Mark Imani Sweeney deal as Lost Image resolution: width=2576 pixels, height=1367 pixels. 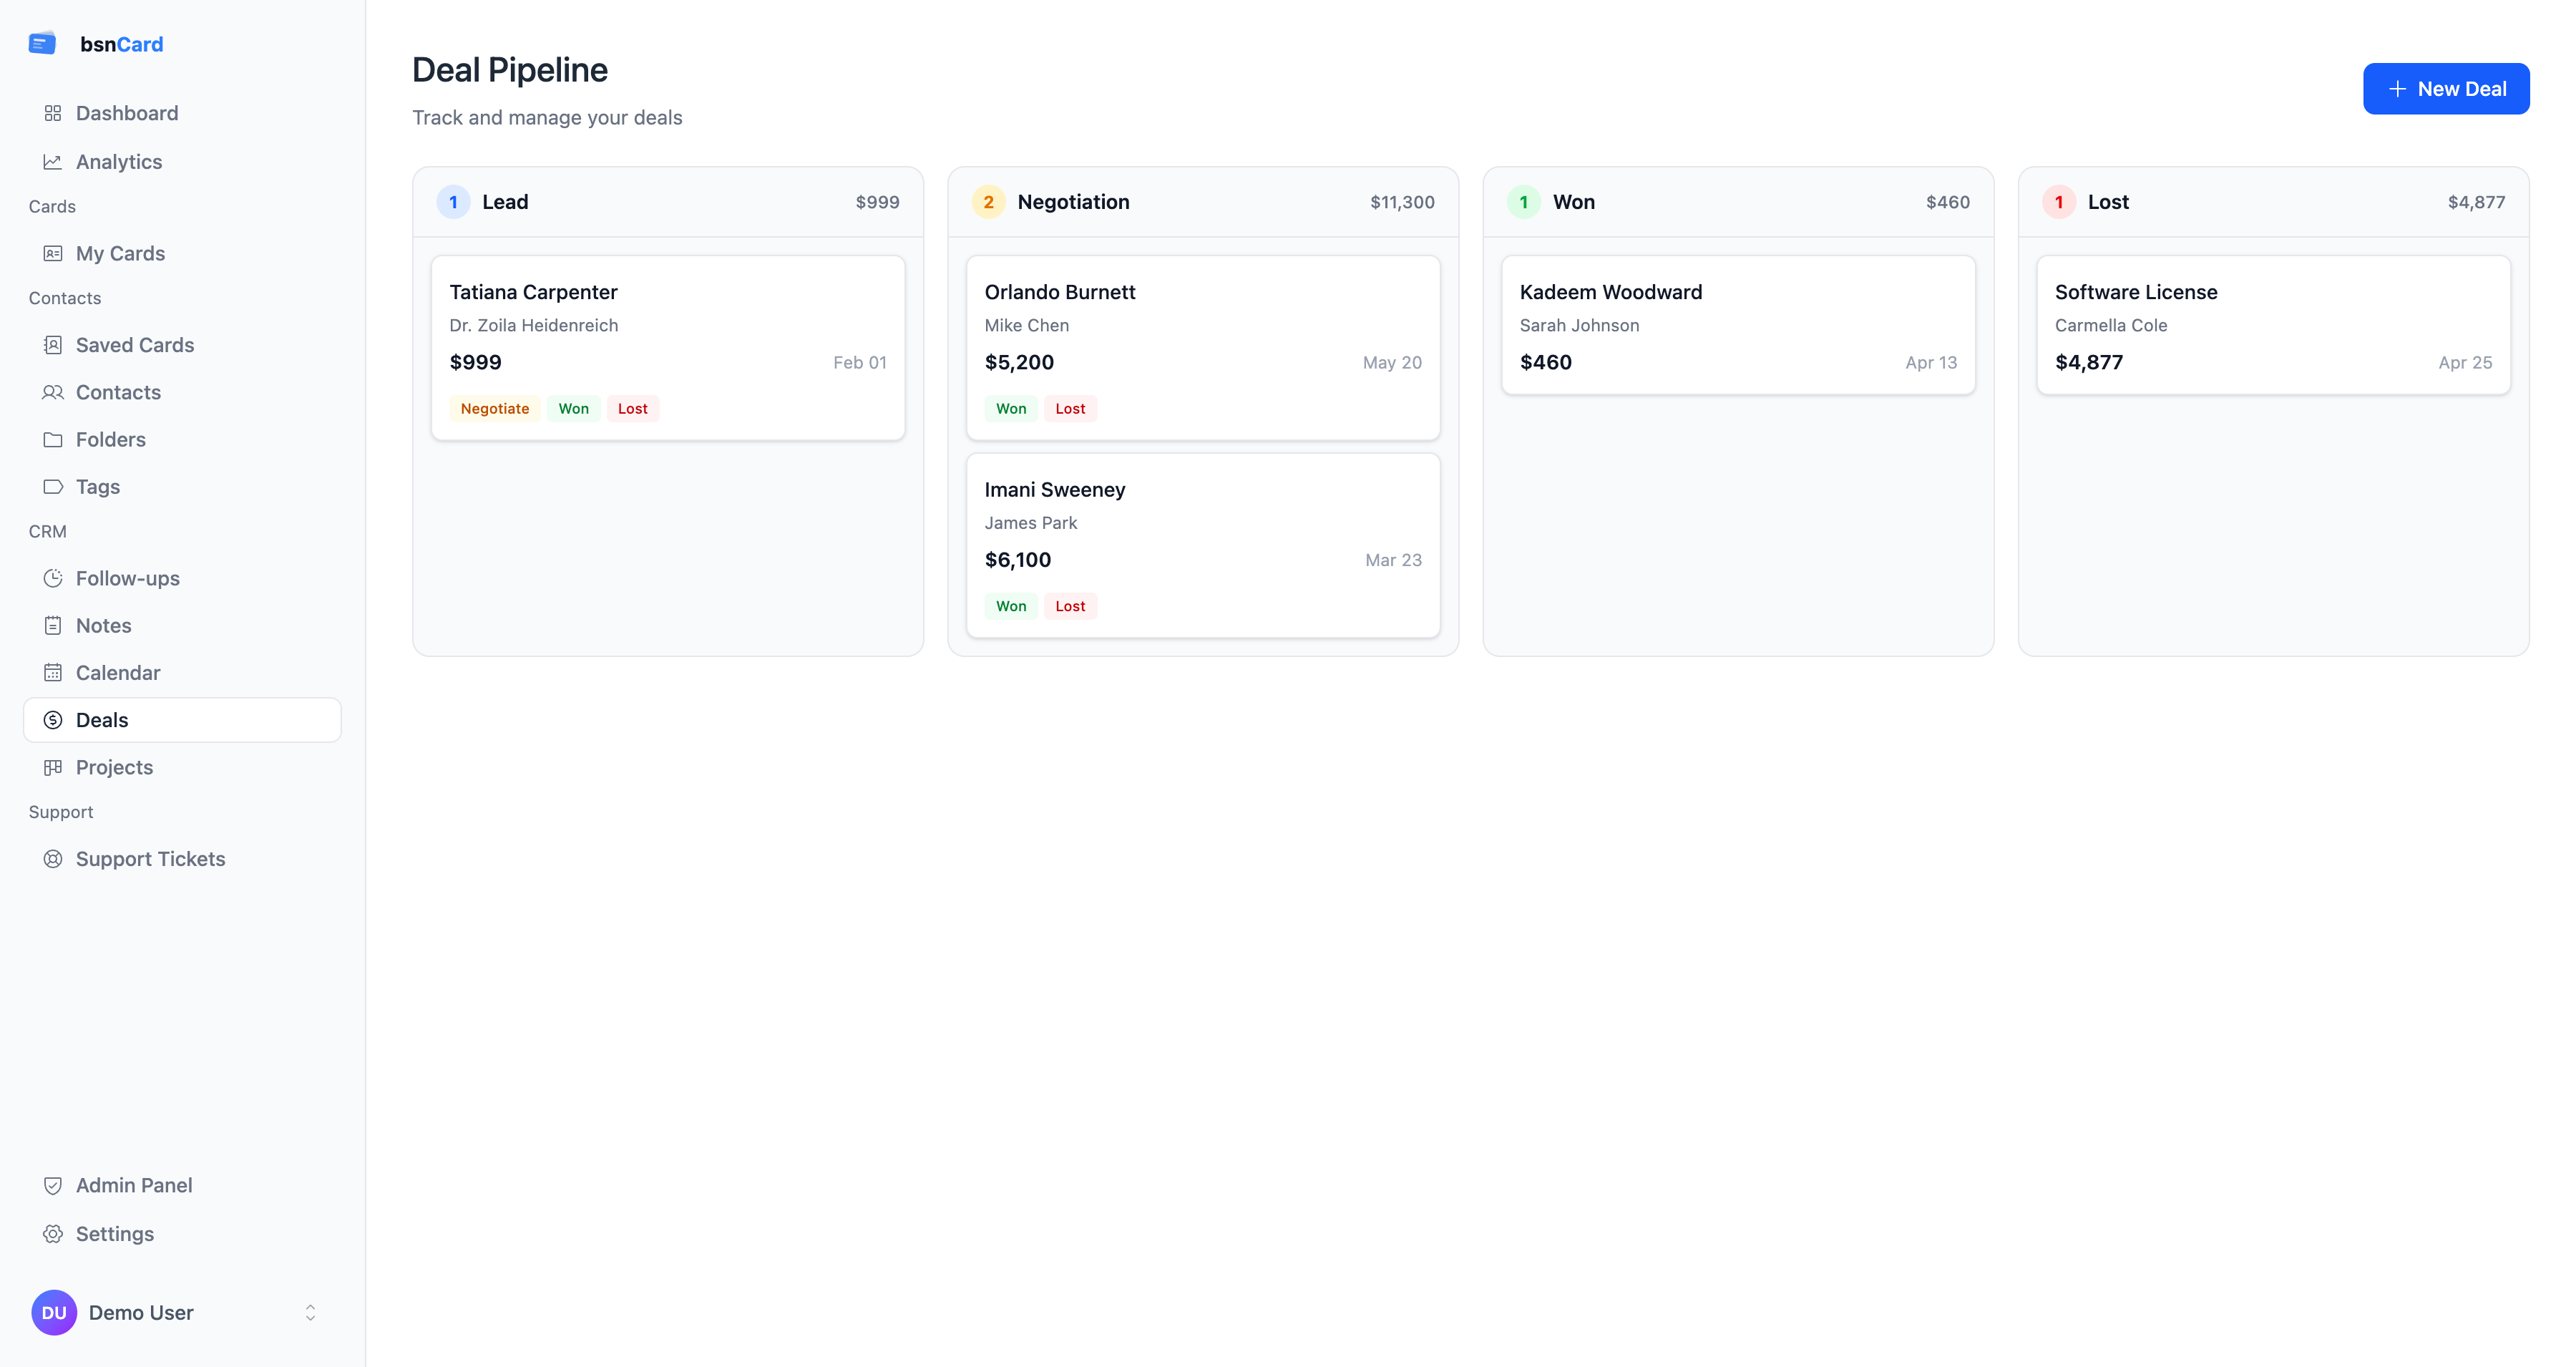click(x=1069, y=606)
